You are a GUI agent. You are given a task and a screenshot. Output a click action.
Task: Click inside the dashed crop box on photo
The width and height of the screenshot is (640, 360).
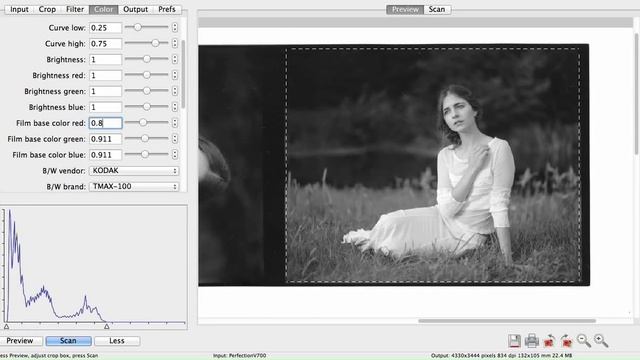pyautogui.click(x=433, y=165)
